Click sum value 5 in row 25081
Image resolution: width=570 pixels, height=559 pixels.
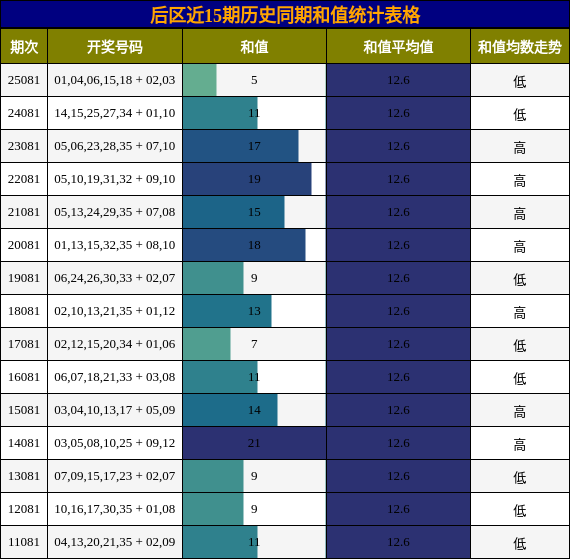[254, 80]
